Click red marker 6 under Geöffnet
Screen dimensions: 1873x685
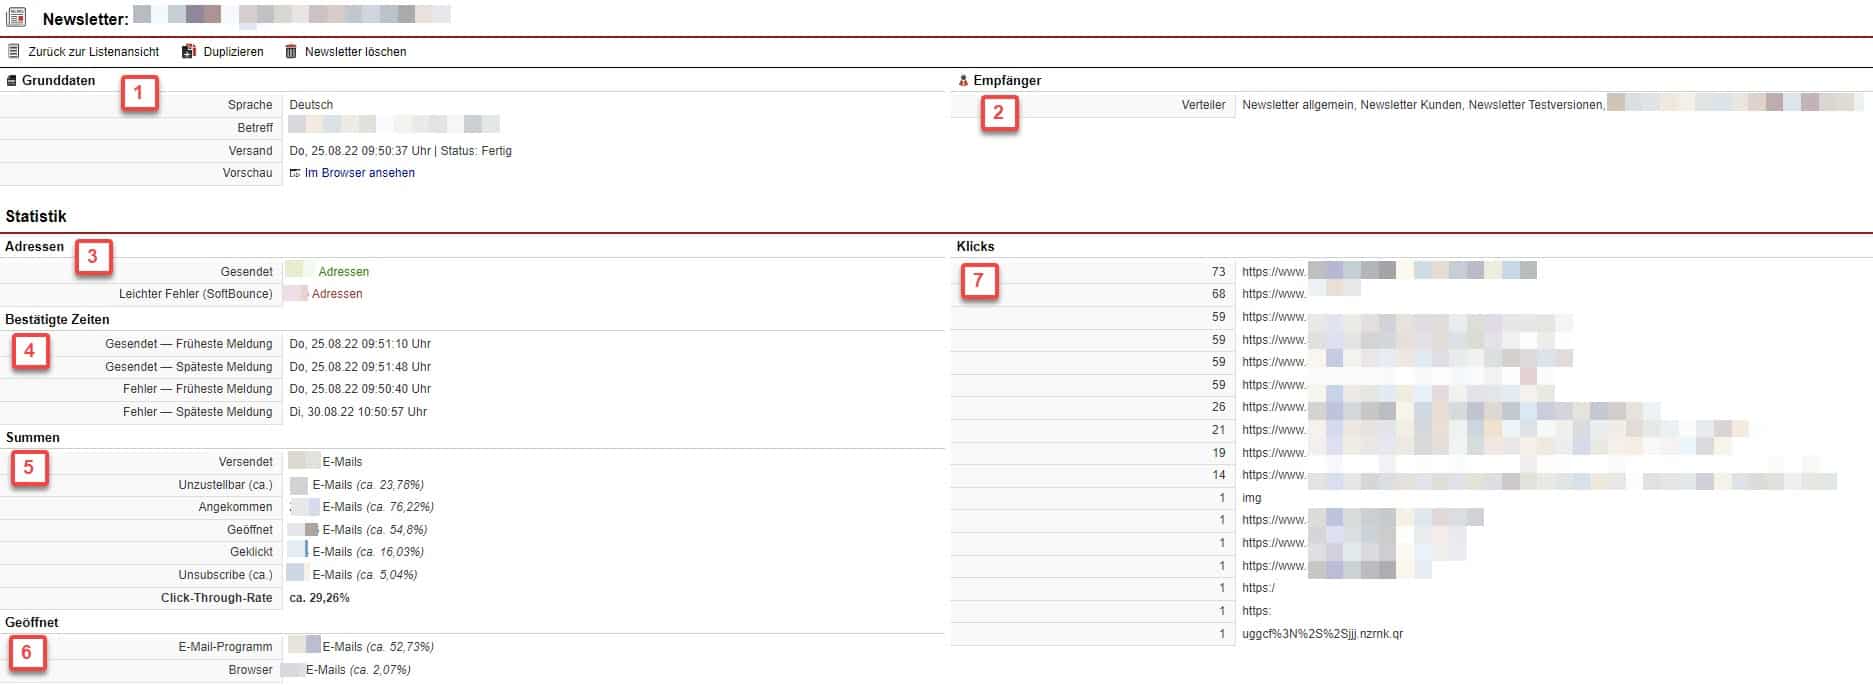click(27, 653)
